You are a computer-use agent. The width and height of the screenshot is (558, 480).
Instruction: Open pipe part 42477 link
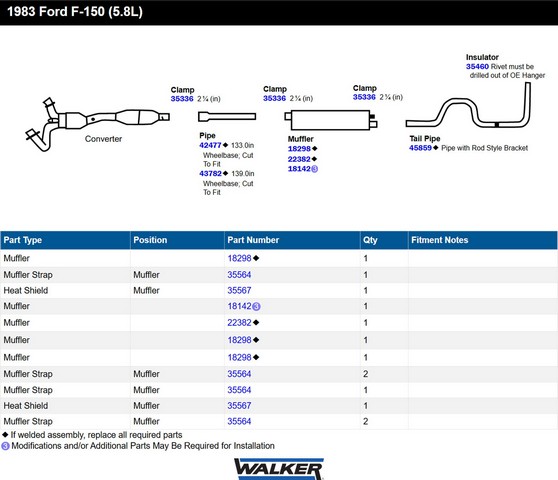(x=210, y=145)
